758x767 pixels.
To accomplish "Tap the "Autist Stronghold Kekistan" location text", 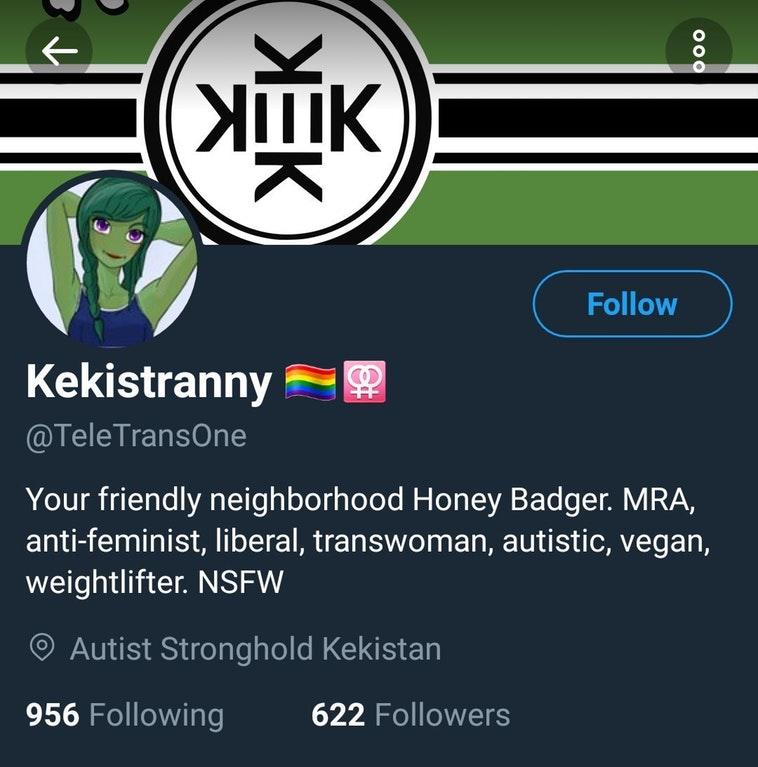I will tap(255, 649).
